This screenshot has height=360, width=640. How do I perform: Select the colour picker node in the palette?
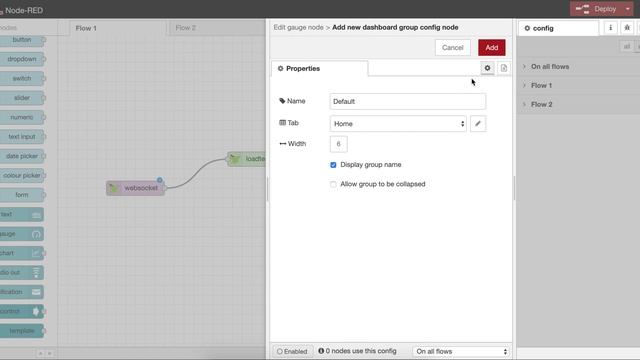(x=22, y=176)
